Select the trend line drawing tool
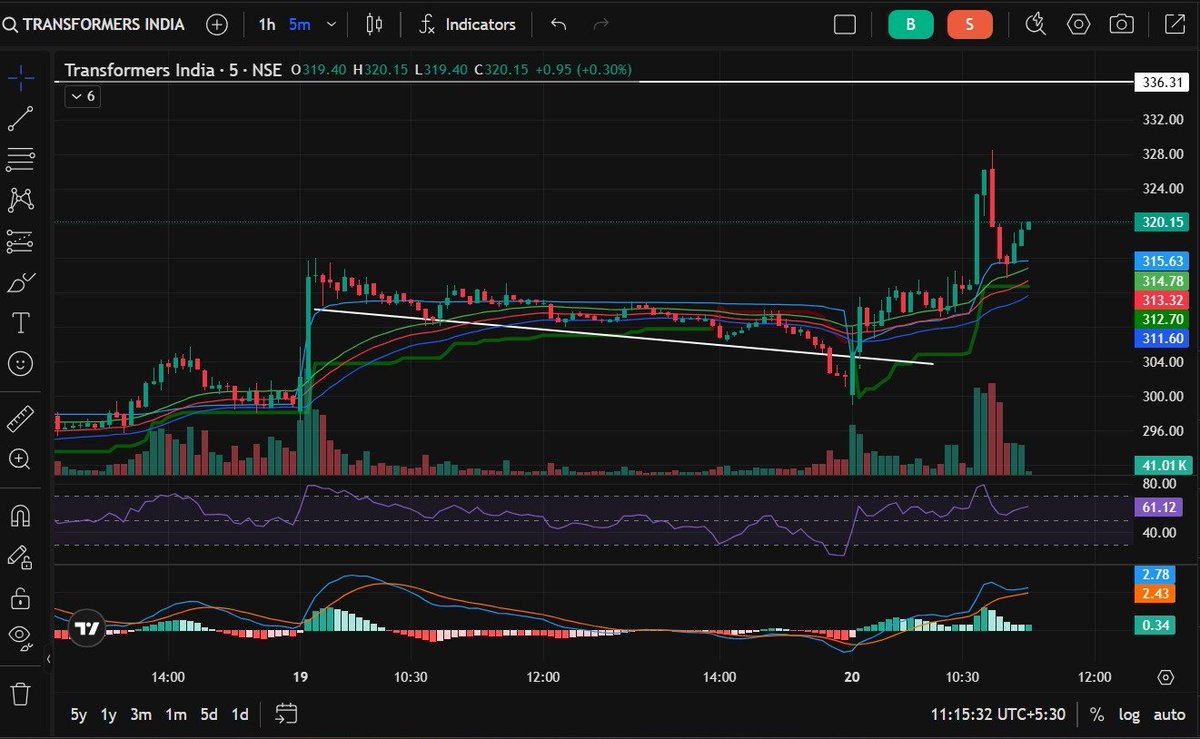Screen dimensions: 1200x739 tap(20, 118)
